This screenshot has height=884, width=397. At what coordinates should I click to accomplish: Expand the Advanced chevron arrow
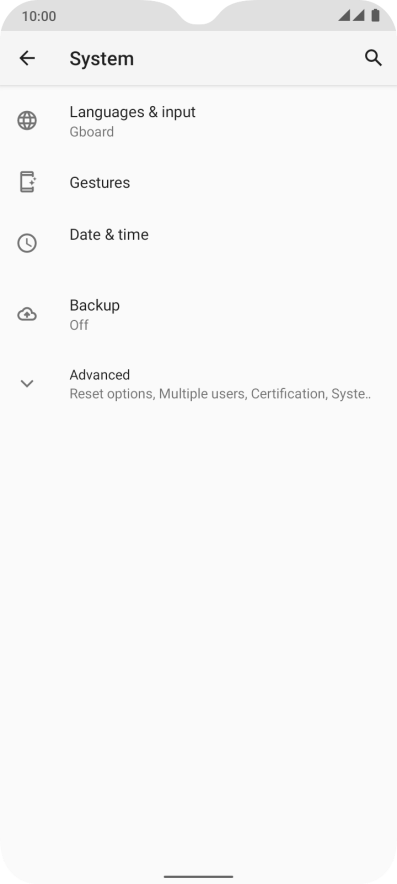click(27, 384)
